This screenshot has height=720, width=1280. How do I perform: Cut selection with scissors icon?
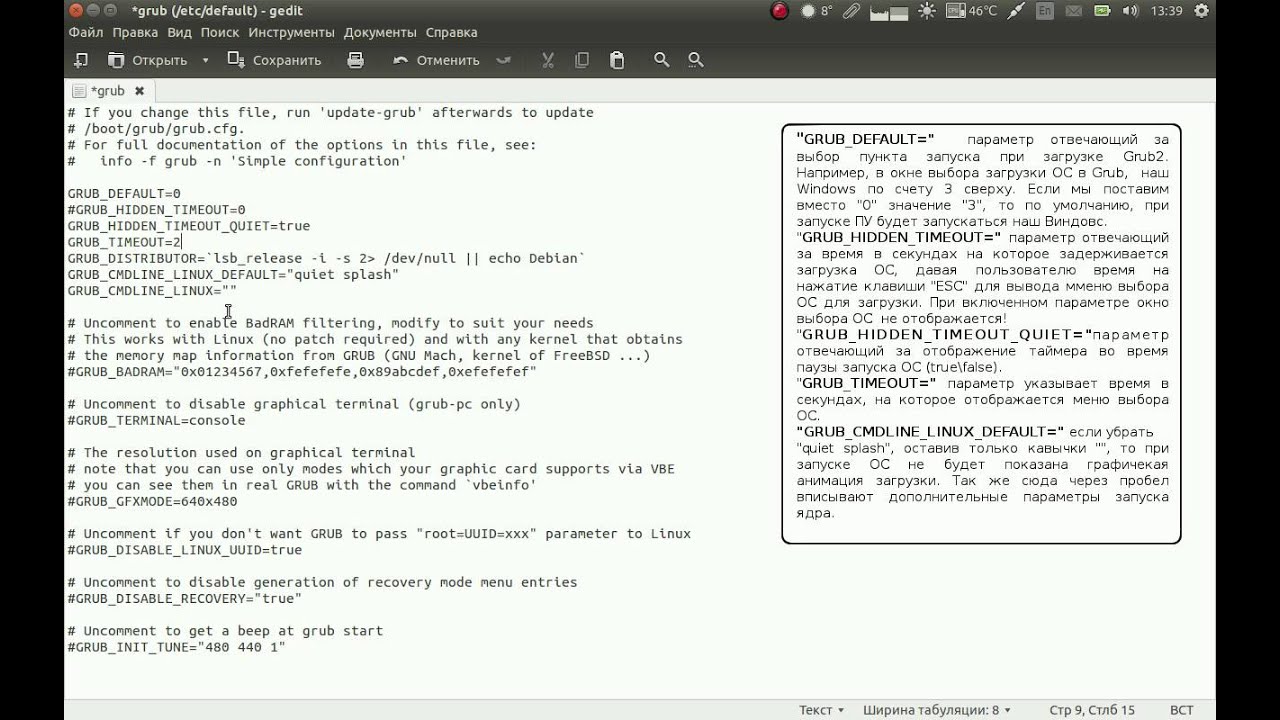tap(548, 60)
